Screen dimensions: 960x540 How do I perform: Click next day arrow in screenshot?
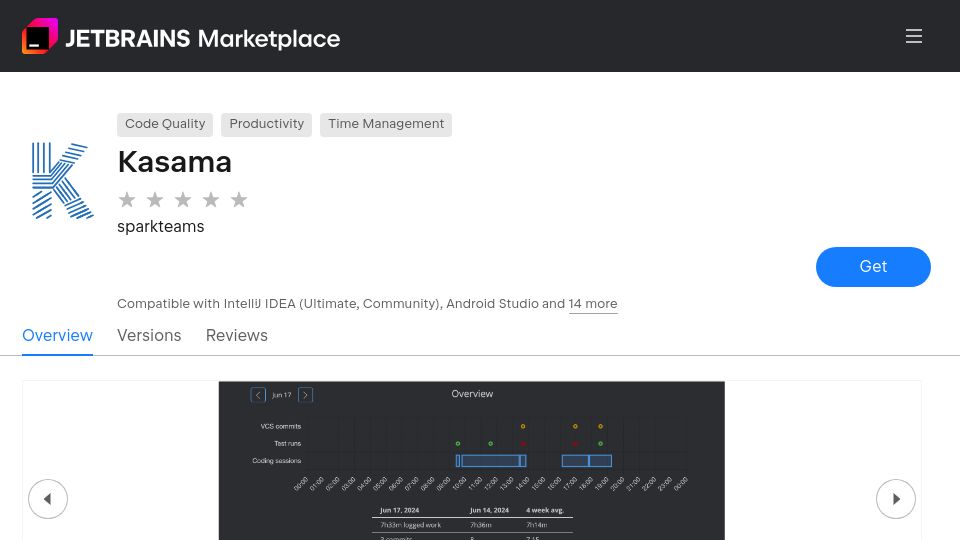(x=305, y=395)
